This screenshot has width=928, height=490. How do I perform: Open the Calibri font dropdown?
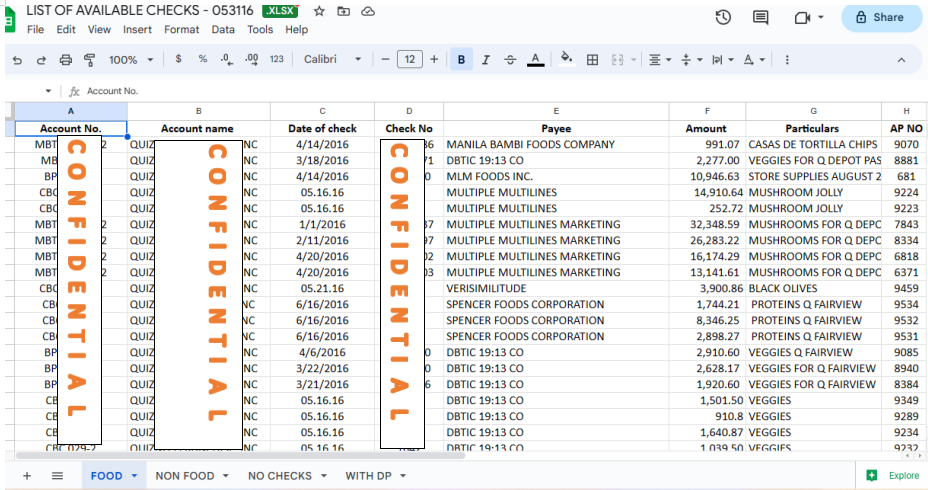333,60
